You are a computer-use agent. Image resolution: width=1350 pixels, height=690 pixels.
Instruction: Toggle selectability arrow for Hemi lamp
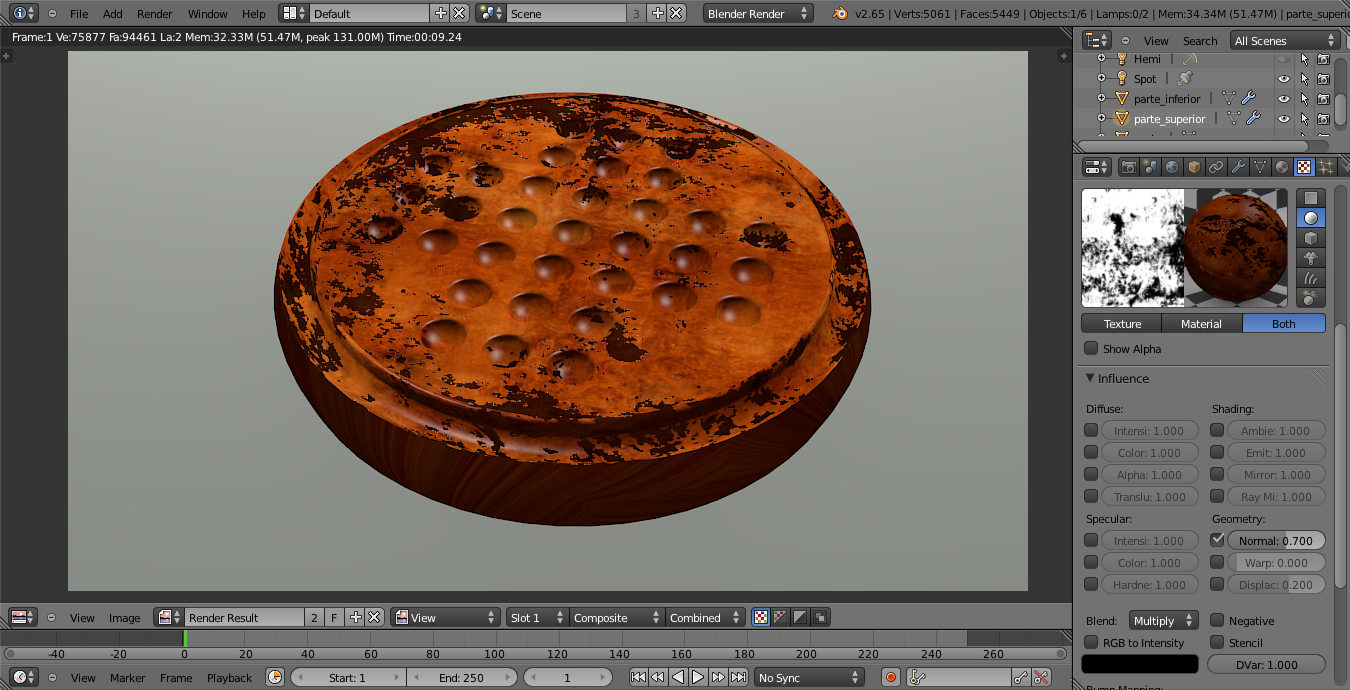(x=1304, y=59)
